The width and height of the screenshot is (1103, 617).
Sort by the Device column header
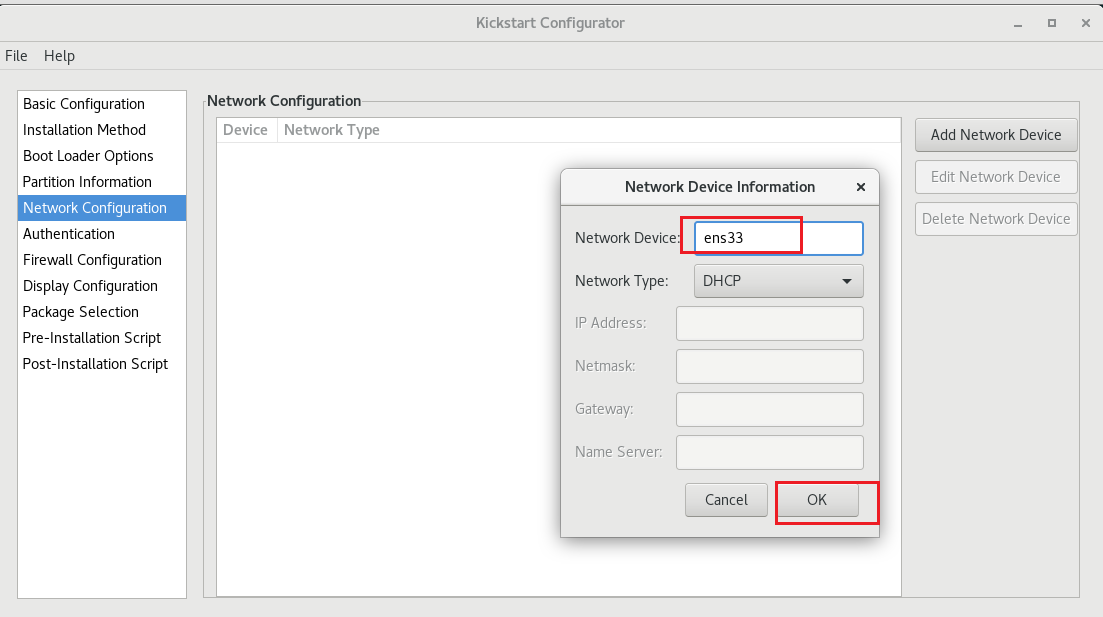pos(246,129)
